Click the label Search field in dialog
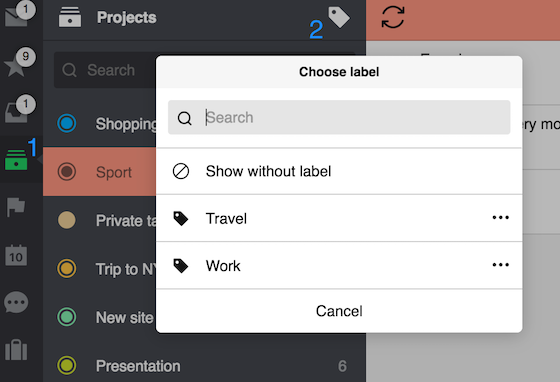 [339, 117]
